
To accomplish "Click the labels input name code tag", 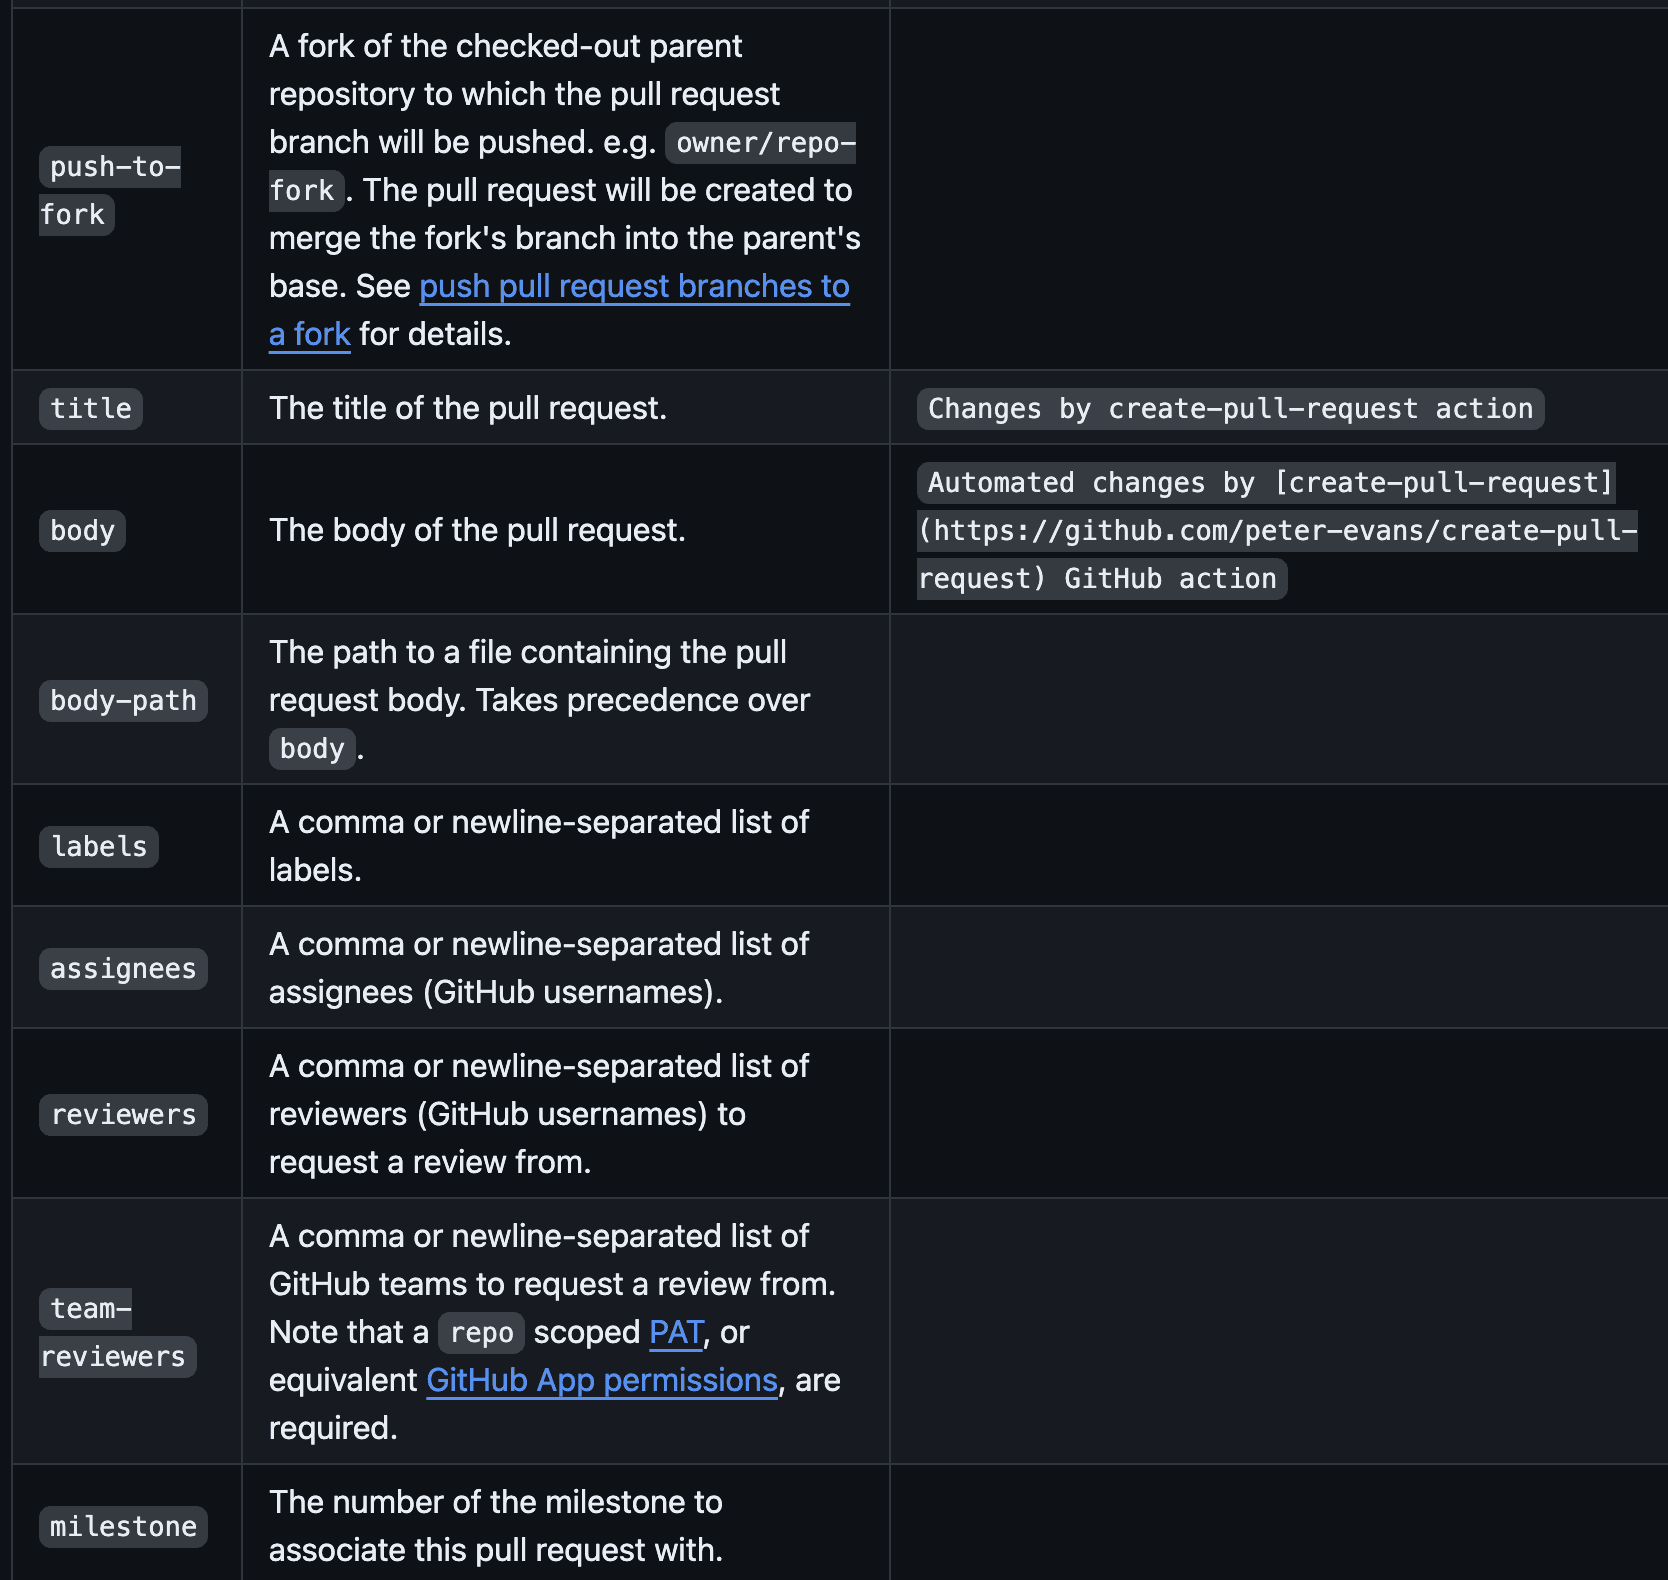I will point(99,847).
